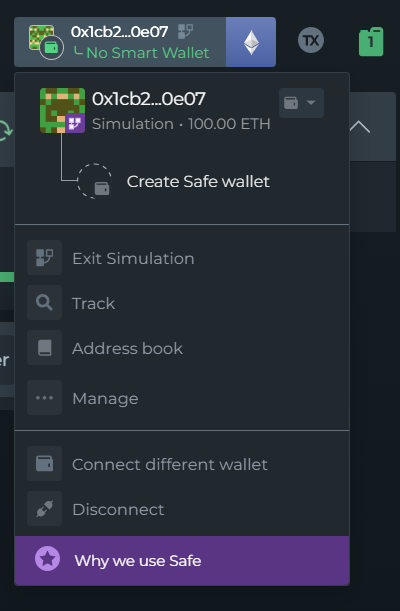Click the Disconnect plug icon

(x=44, y=509)
